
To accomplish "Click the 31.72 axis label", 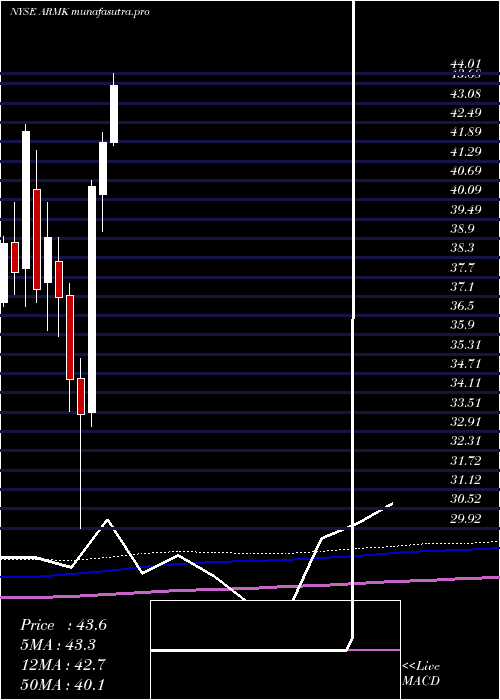I will click(x=466, y=461).
